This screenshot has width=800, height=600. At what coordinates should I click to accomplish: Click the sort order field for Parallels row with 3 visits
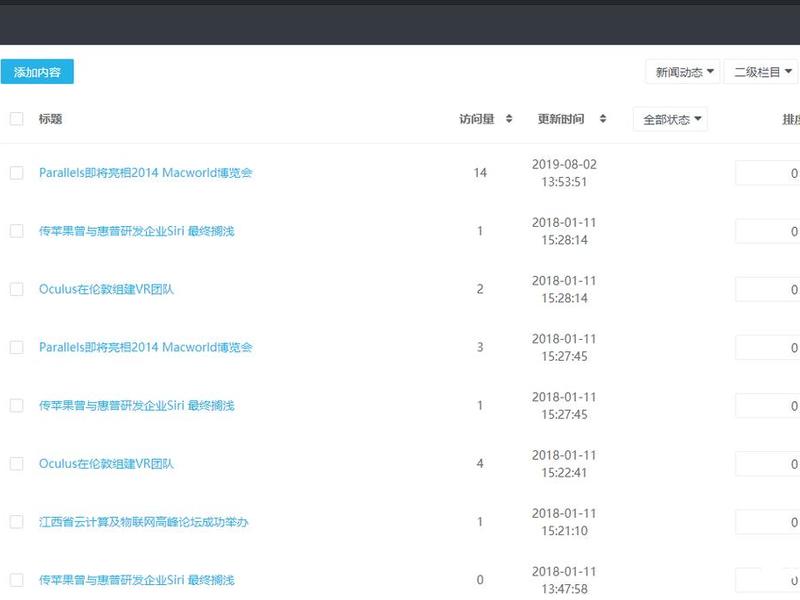pyautogui.click(x=767, y=348)
